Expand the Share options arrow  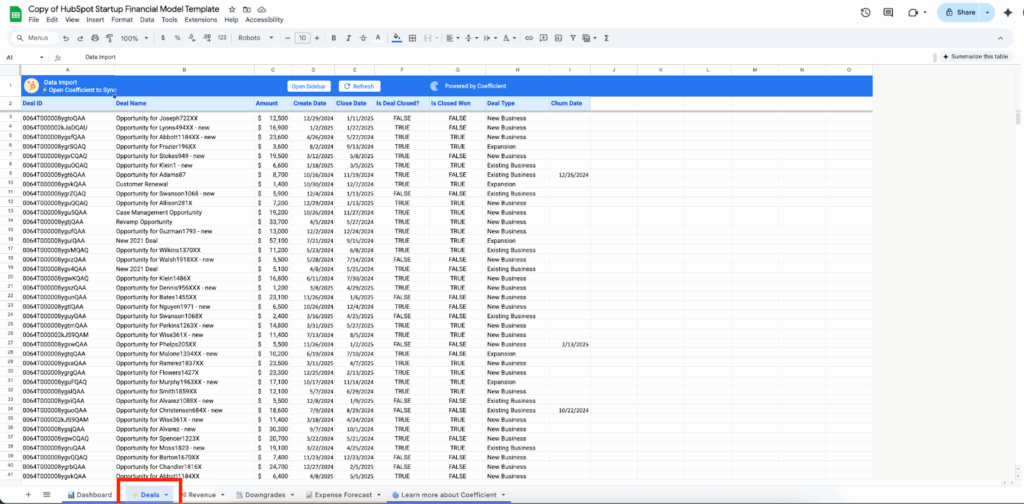point(988,12)
